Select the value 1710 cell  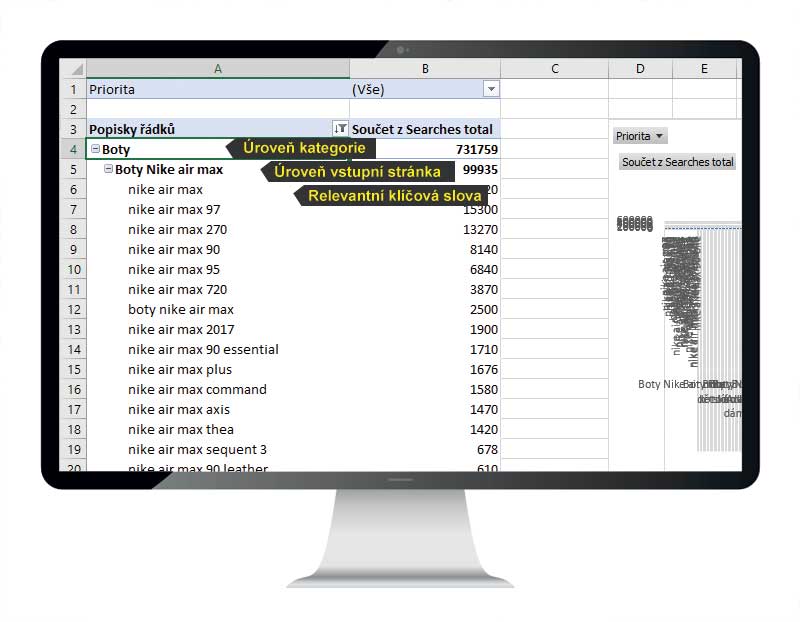(x=425, y=350)
